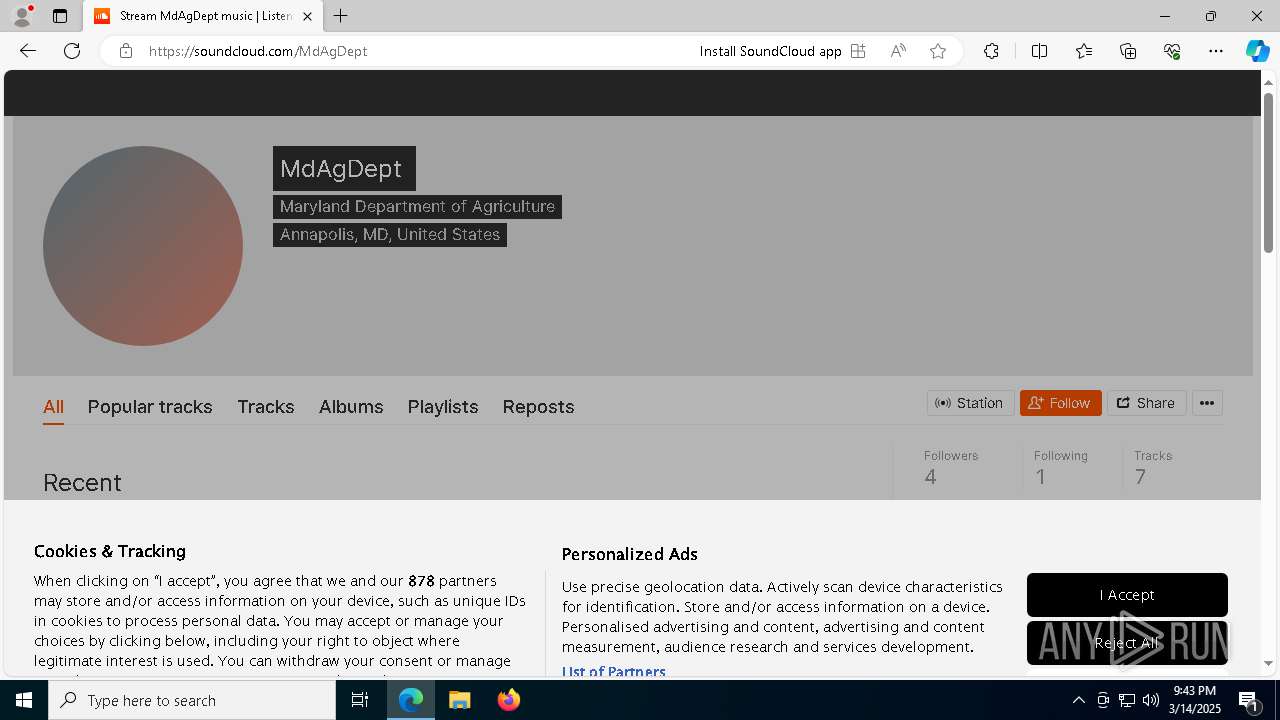1280x720 pixels.
Task: Open the volume control
Action: coord(1151,700)
